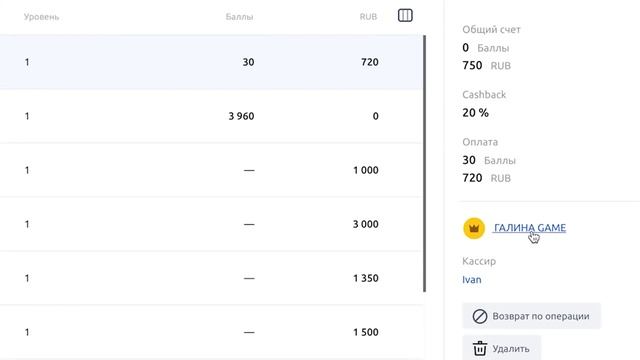Select the row with 1 350 RUB
The height and width of the screenshot is (360, 640).
[x=211, y=278]
